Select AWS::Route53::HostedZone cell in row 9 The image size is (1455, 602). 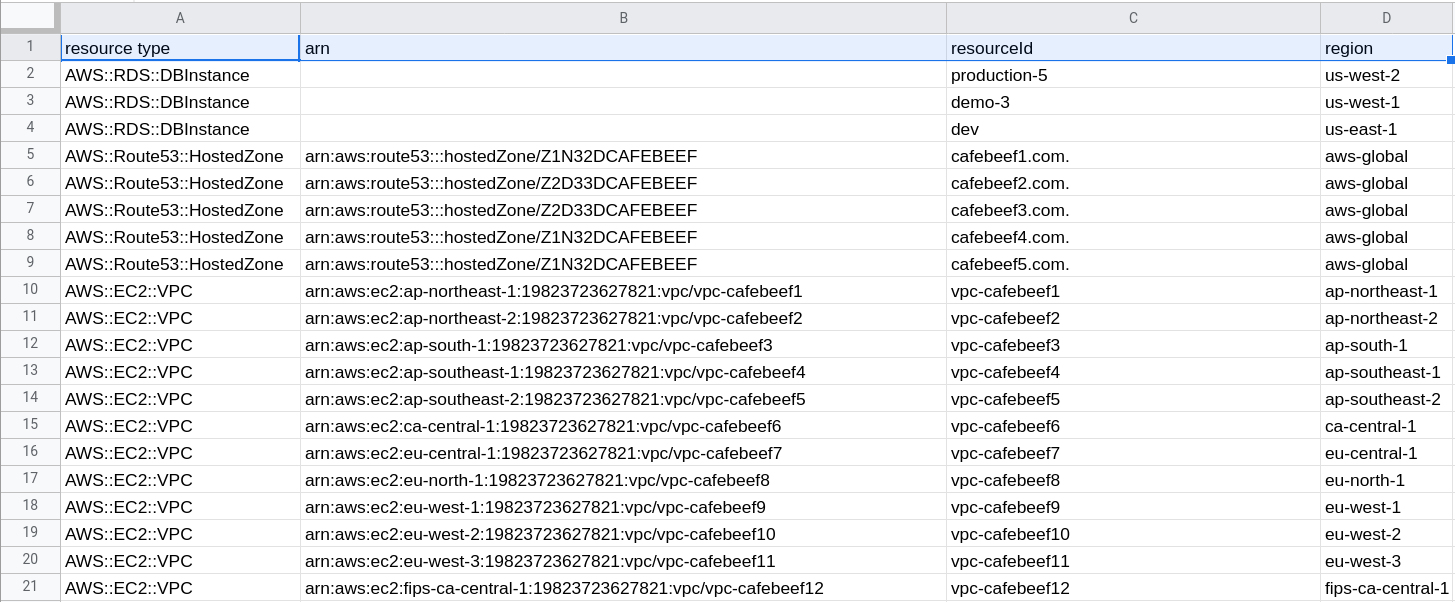[180, 263]
